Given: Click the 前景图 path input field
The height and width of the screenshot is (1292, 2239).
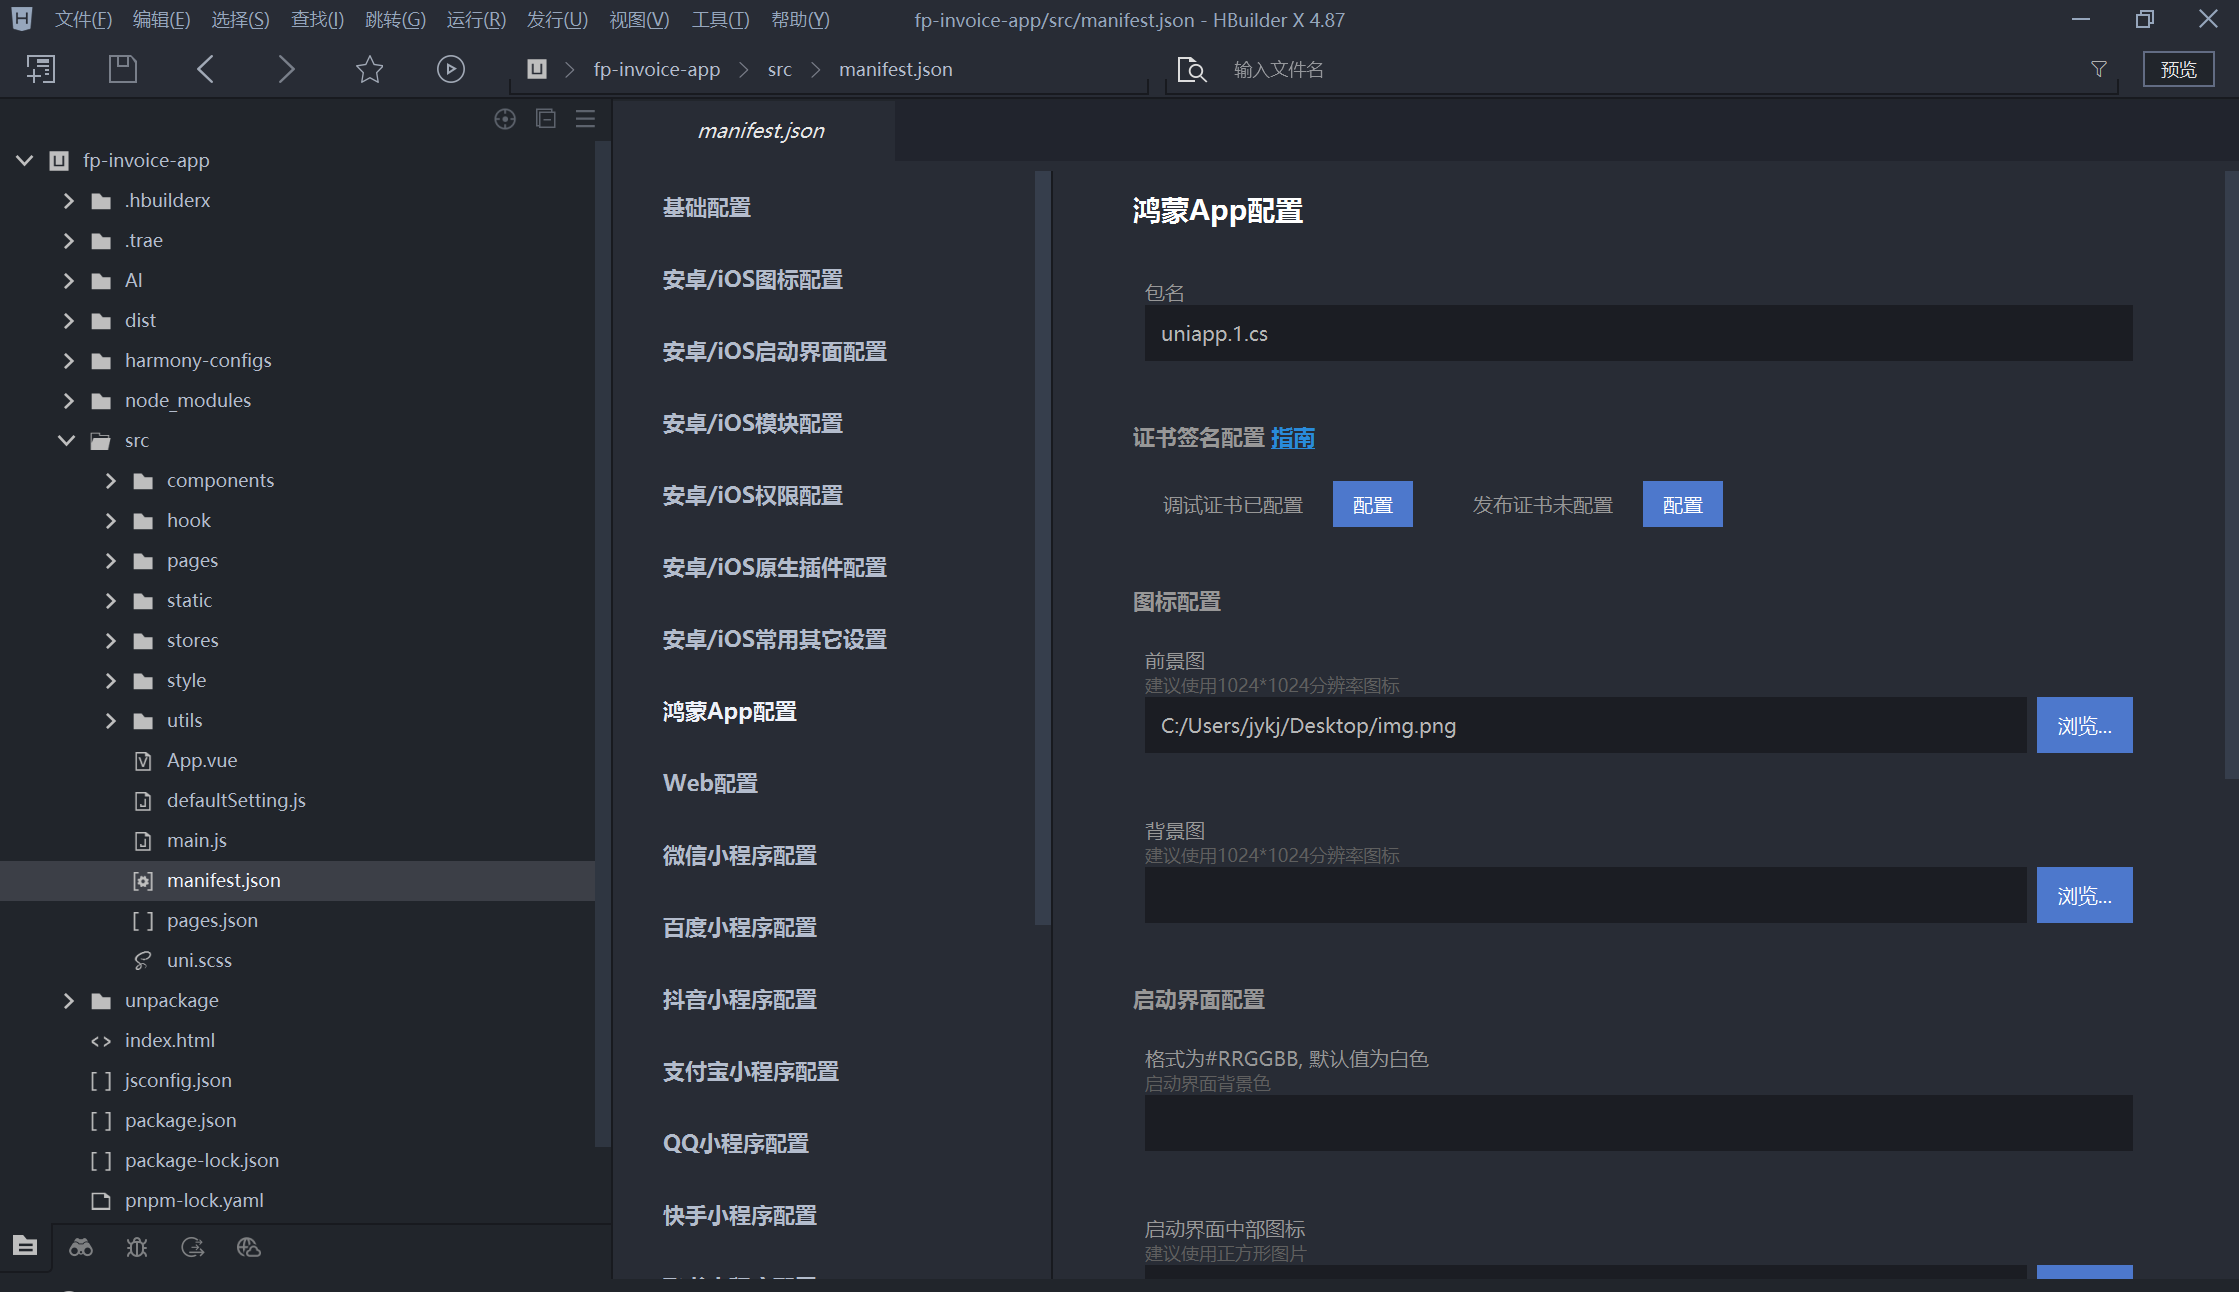Looking at the screenshot, I should click(1585, 725).
